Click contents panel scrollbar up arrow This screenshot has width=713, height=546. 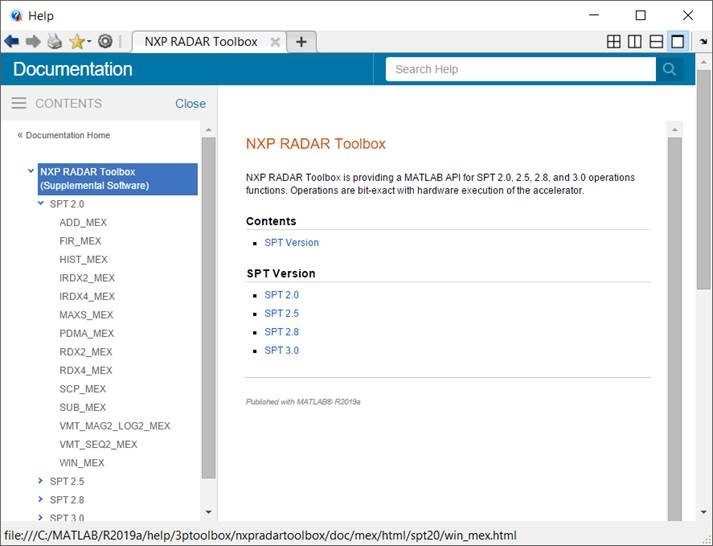[x=208, y=130]
